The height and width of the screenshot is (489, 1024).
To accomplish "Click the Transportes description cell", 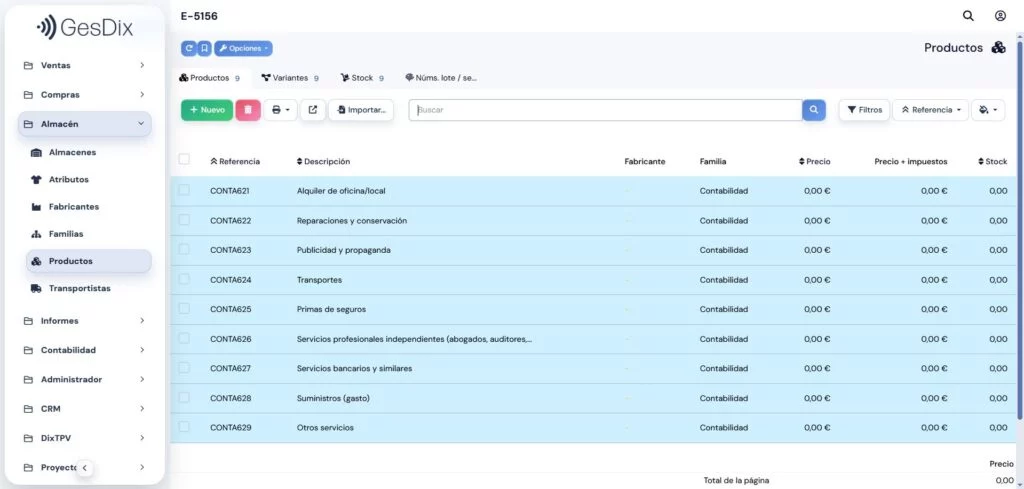I will (x=319, y=280).
